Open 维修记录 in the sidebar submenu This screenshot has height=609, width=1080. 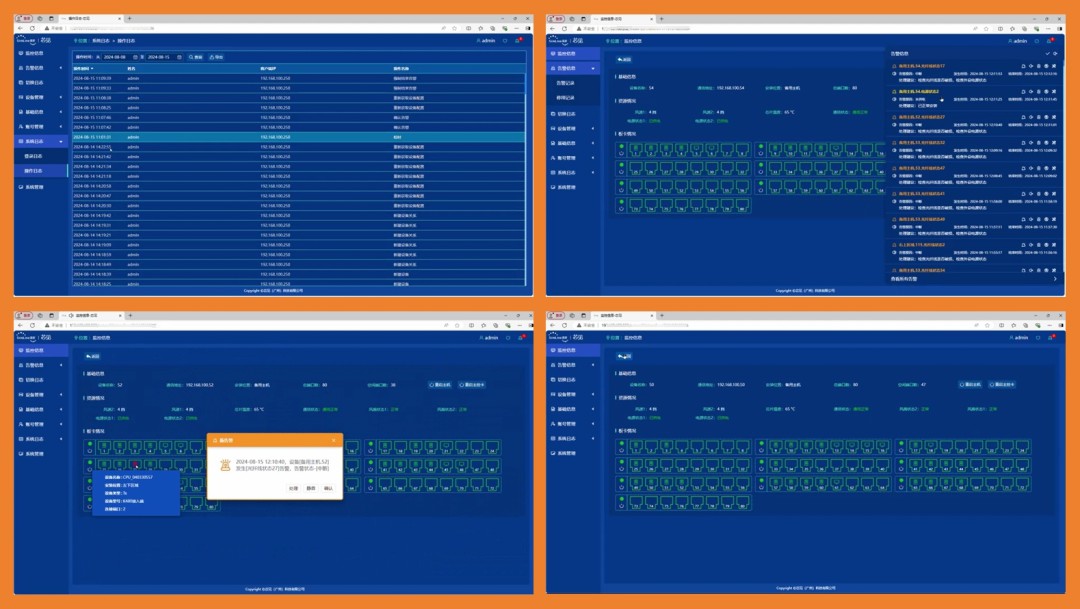[x=566, y=98]
